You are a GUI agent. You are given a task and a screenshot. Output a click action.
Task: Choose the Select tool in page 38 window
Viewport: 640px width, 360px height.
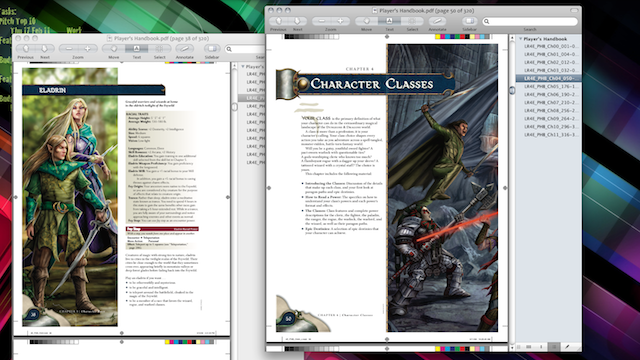[159, 49]
